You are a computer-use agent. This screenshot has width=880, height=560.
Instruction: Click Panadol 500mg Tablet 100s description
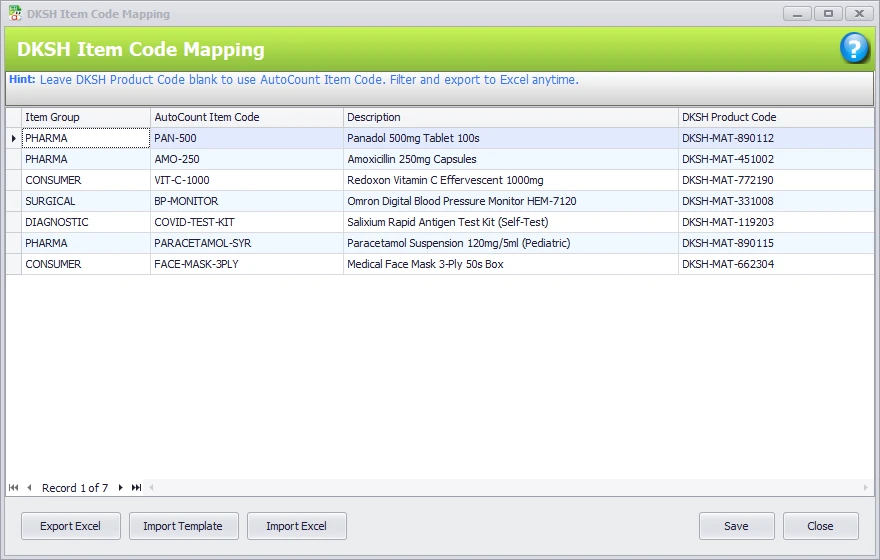511,138
